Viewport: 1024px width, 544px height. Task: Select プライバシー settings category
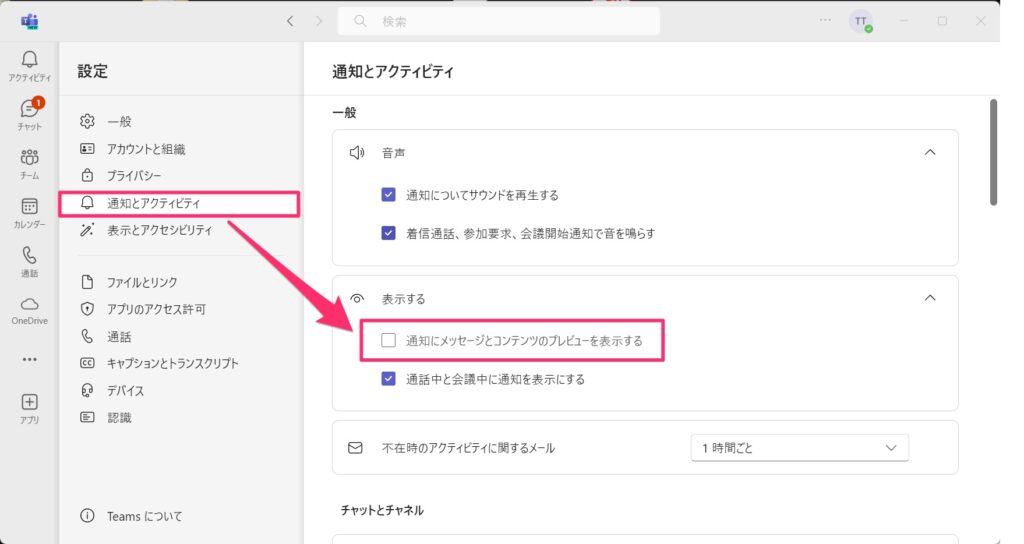134,176
